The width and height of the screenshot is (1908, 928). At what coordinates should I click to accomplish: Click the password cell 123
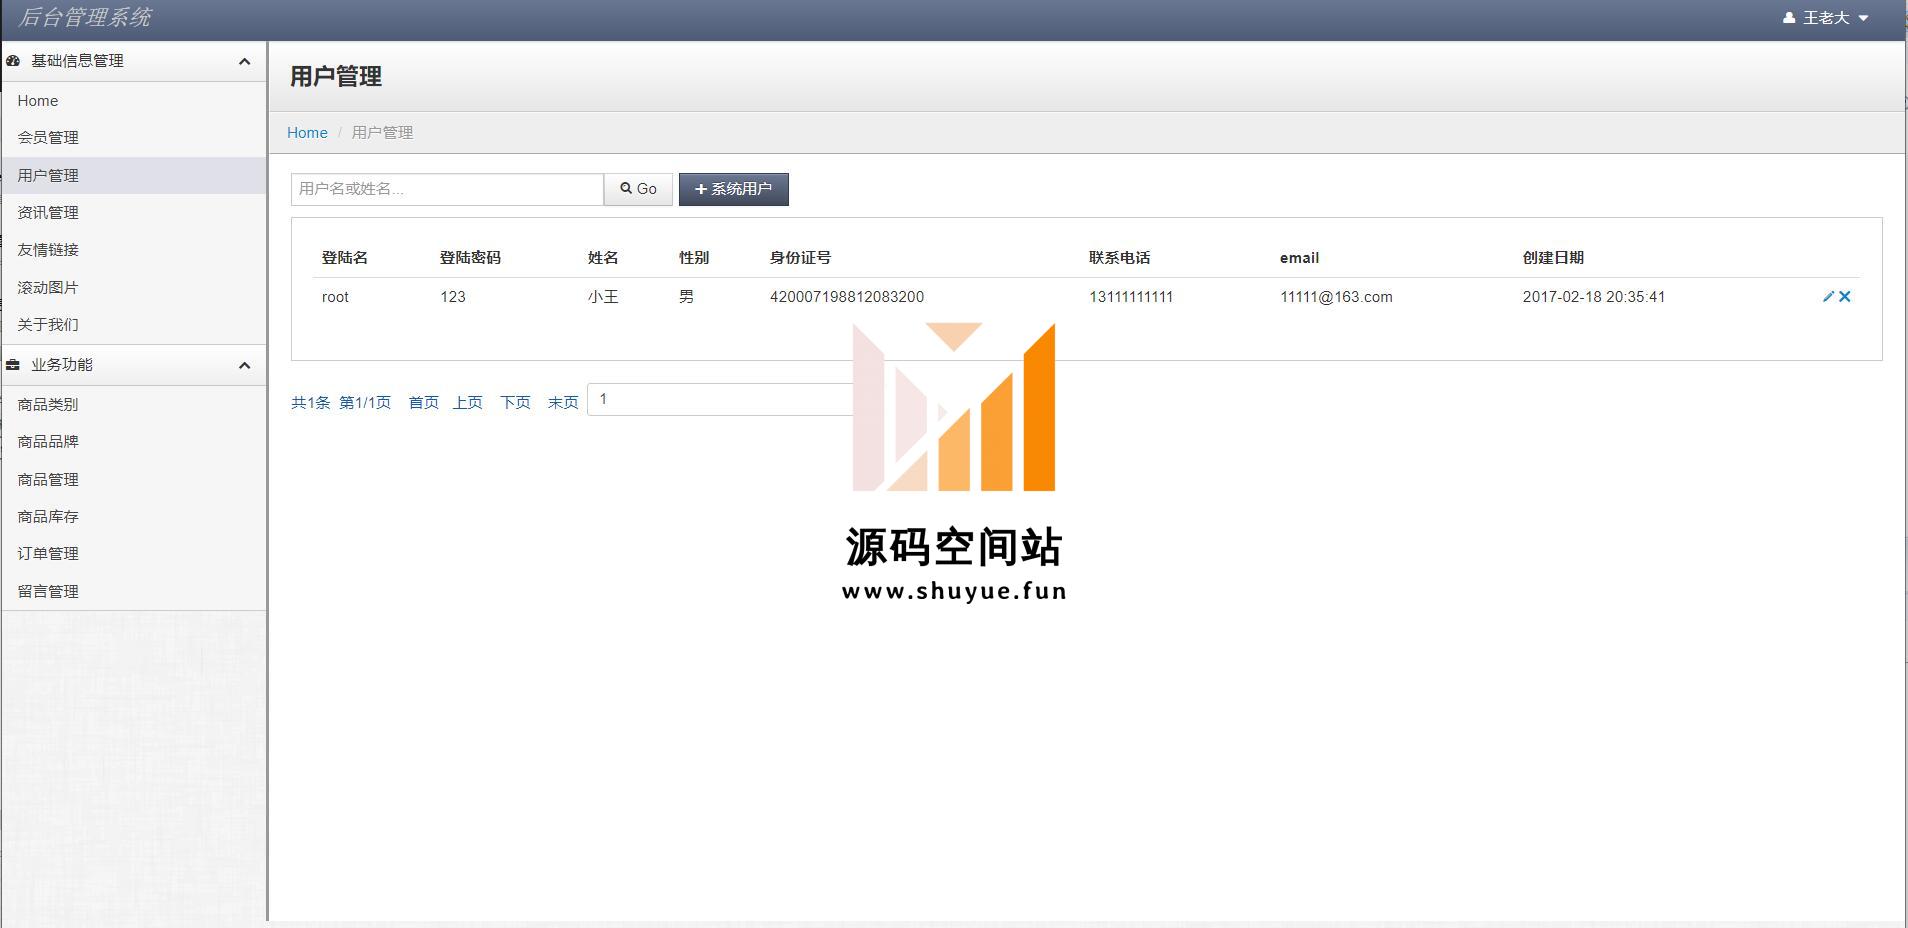point(453,297)
